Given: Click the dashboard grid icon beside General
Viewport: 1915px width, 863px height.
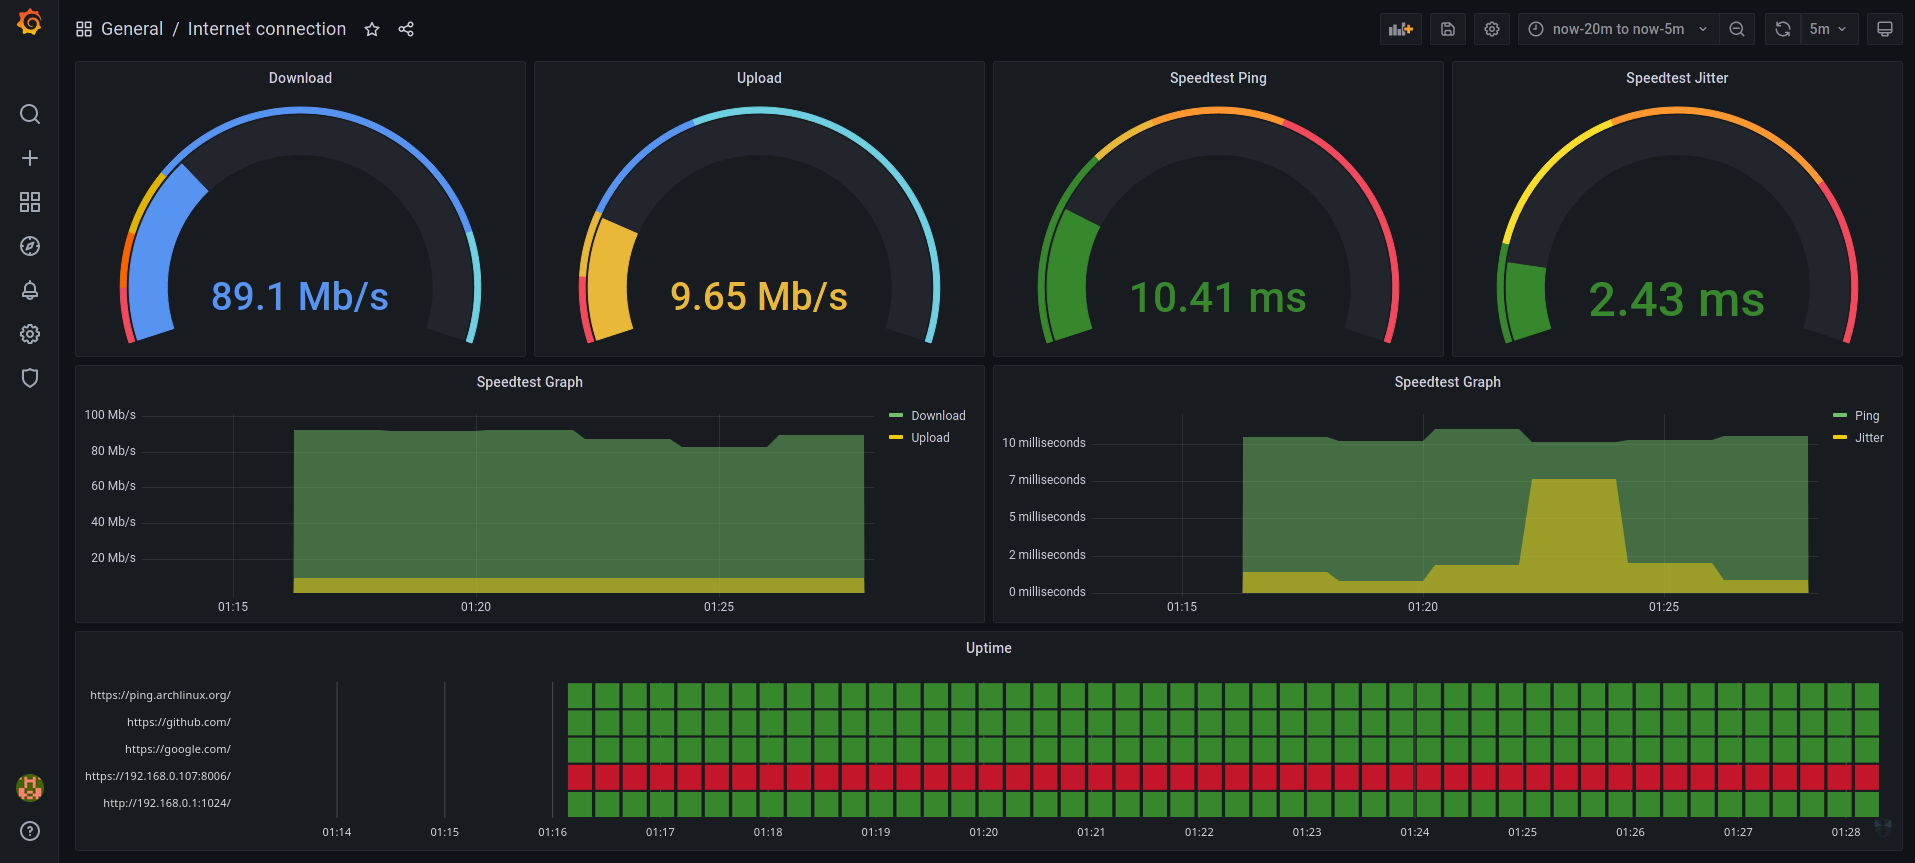Looking at the screenshot, I should pyautogui.click(x=84, y=29).
